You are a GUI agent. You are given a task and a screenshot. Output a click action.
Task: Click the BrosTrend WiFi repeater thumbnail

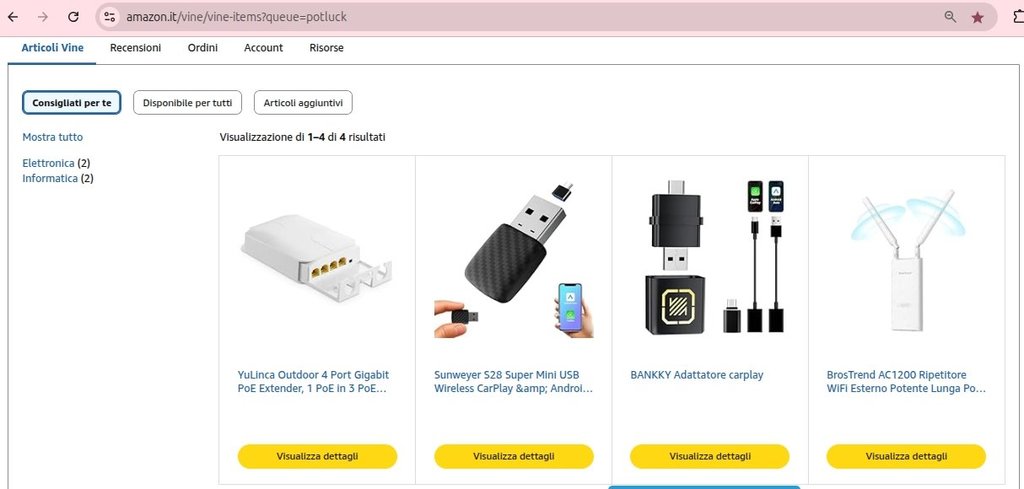[906, 262]
